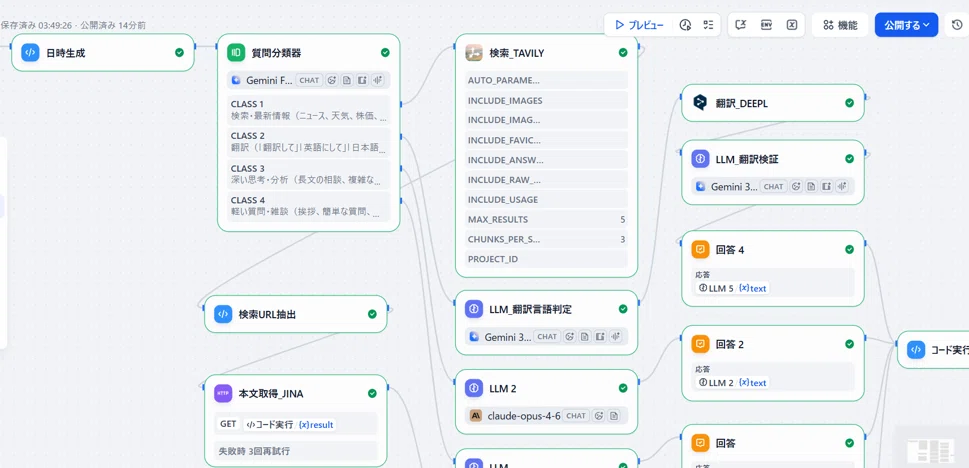Click the 回答 4 answer node icon
Screen dimensions: 969x468
coord(700,250)
